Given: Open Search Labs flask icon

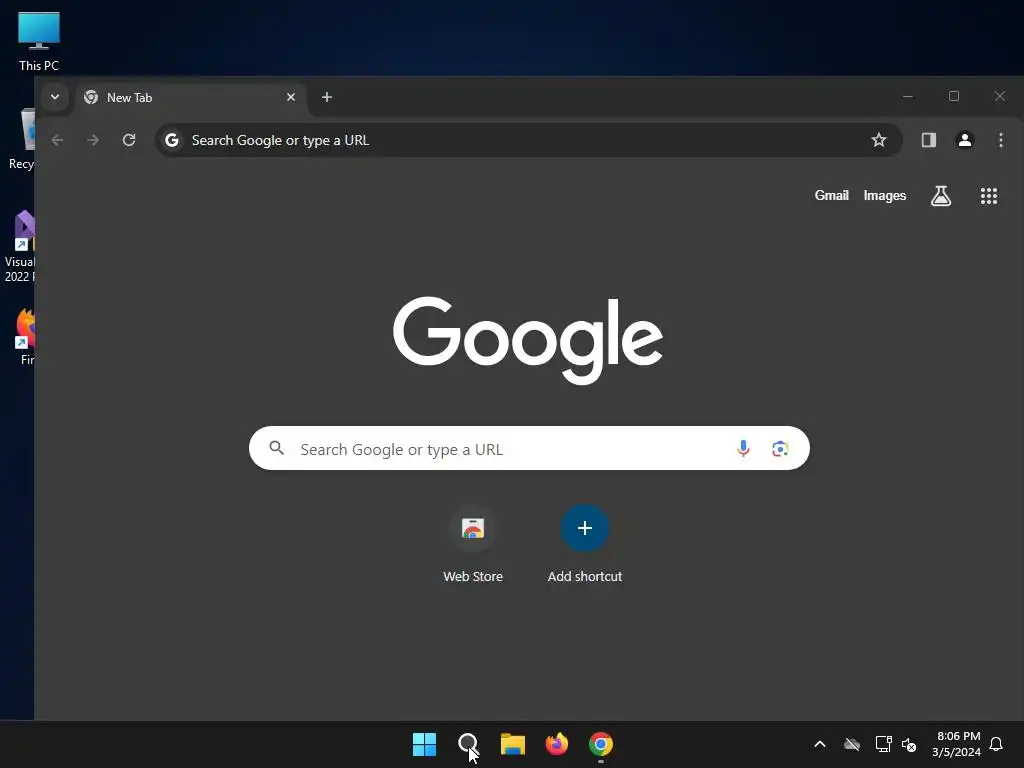Looking at the screenshot, I should 940,195.
